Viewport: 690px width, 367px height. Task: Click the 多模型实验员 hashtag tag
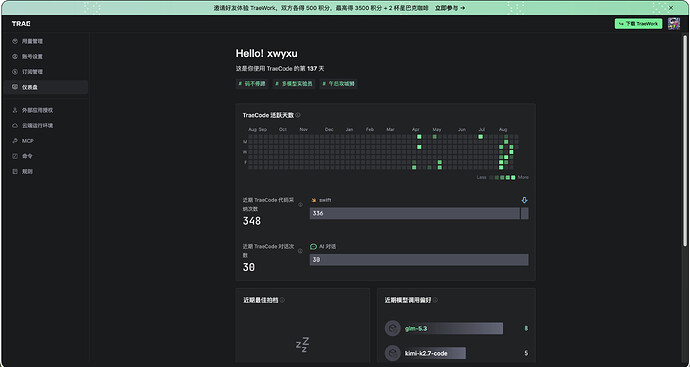pyautogui.click(x=294, y=84)
